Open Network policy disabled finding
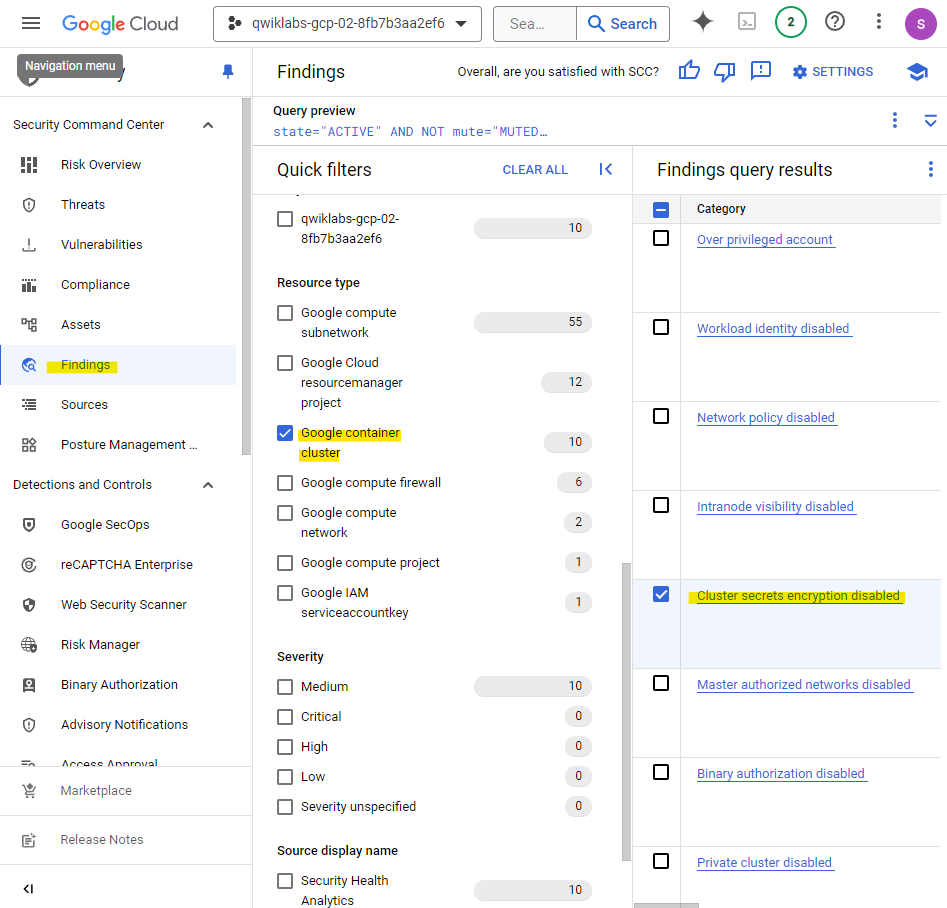The width and height of the screenshot is (947, 908). 766,417
